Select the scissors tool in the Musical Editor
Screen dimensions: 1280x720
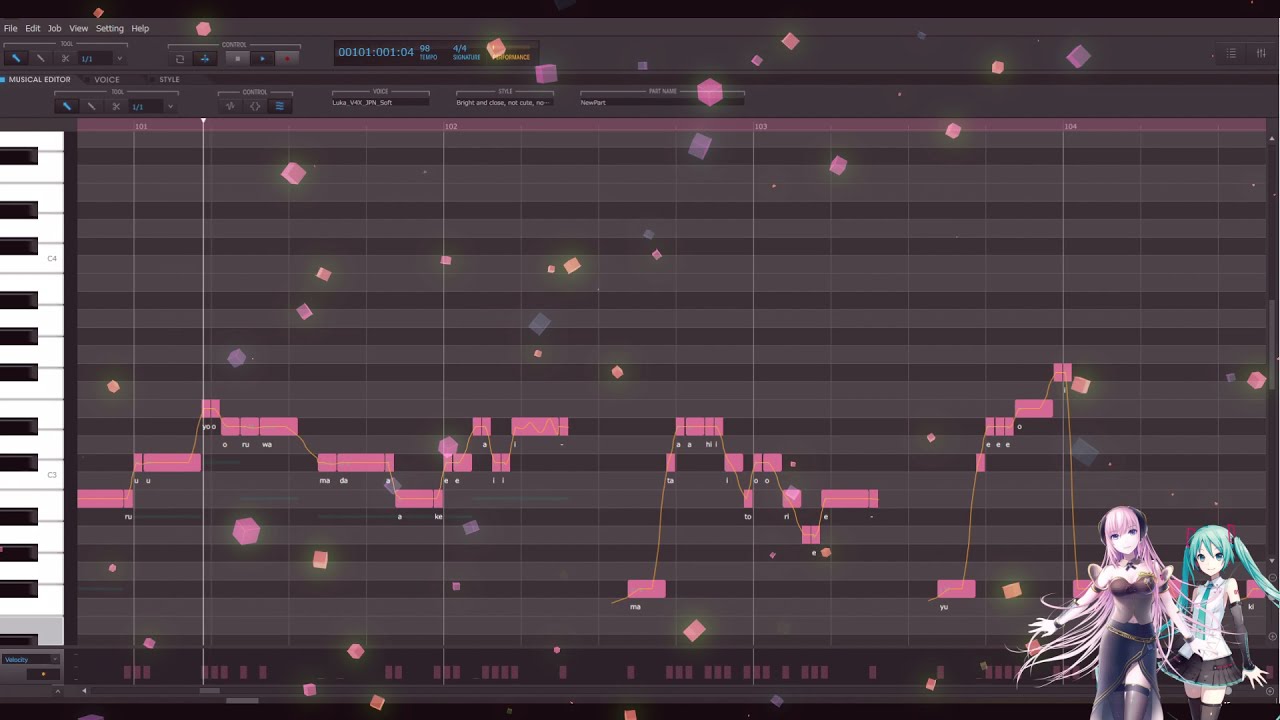coord(116,106)
